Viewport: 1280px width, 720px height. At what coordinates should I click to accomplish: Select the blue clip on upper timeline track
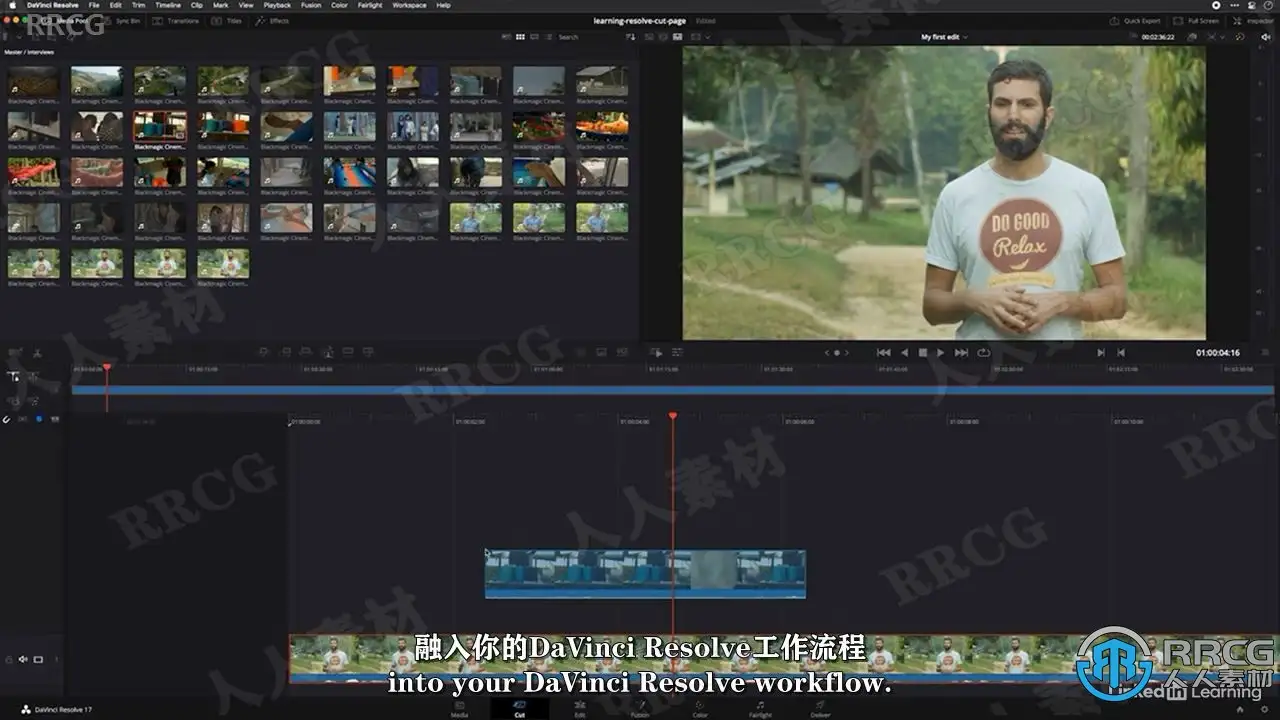pos(645,574)
